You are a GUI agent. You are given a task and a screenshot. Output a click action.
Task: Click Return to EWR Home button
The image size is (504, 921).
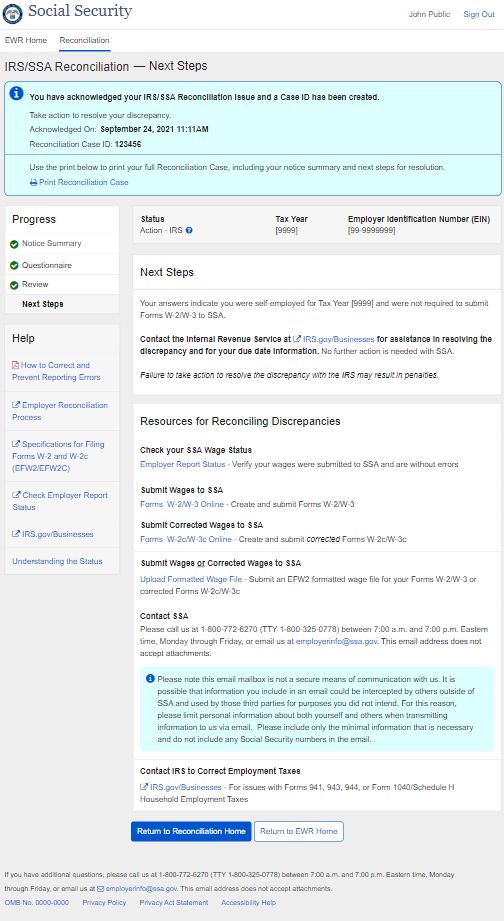click(x=298, y=831)
